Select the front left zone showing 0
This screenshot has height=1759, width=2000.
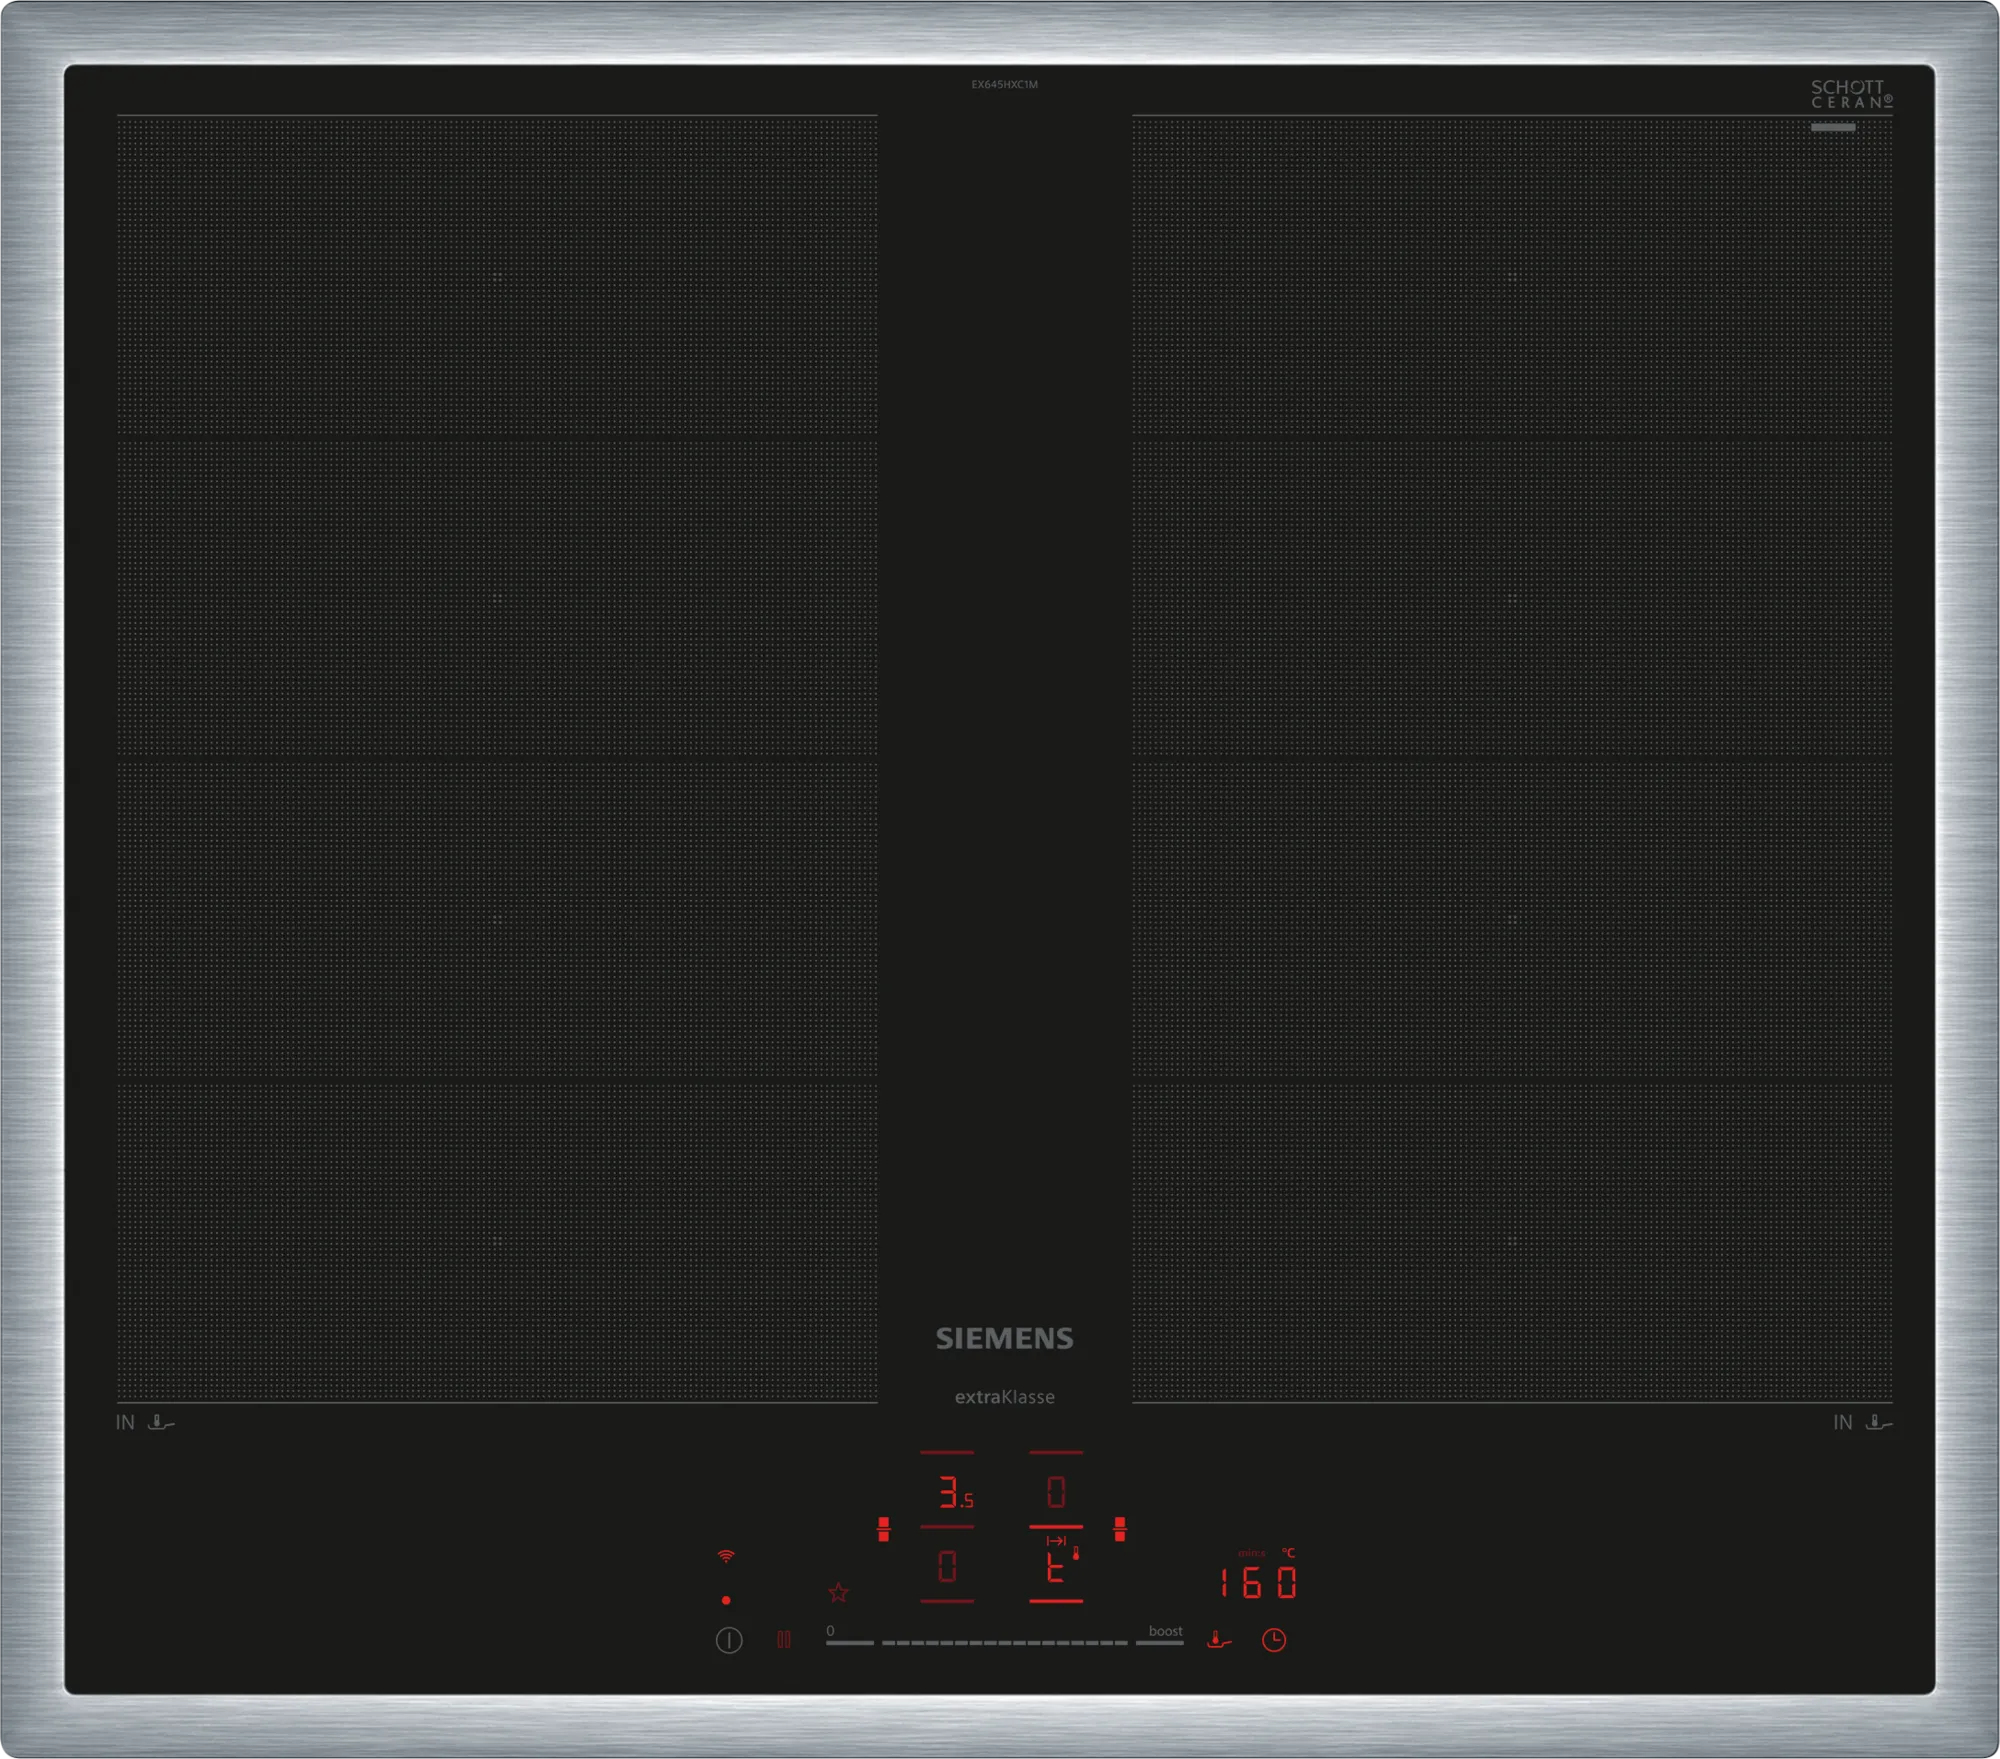coord(947,1566)
